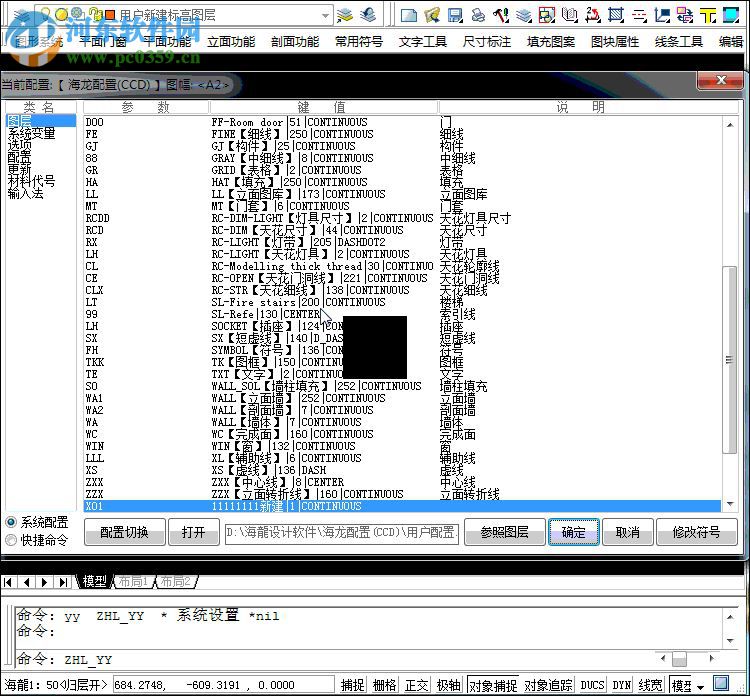Switch to the 布局1 tab
Screen dimensions: 750x696
[133, 582]
